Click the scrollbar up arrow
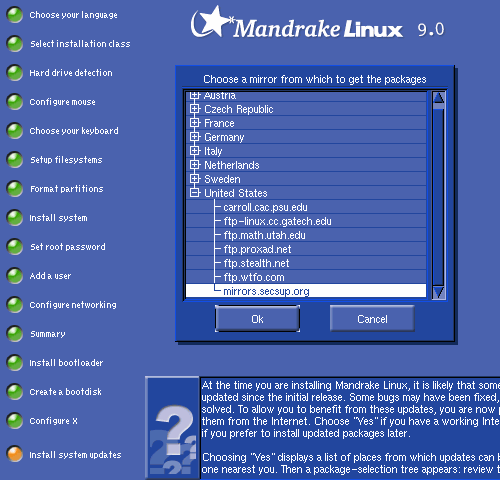 (439, 98)
